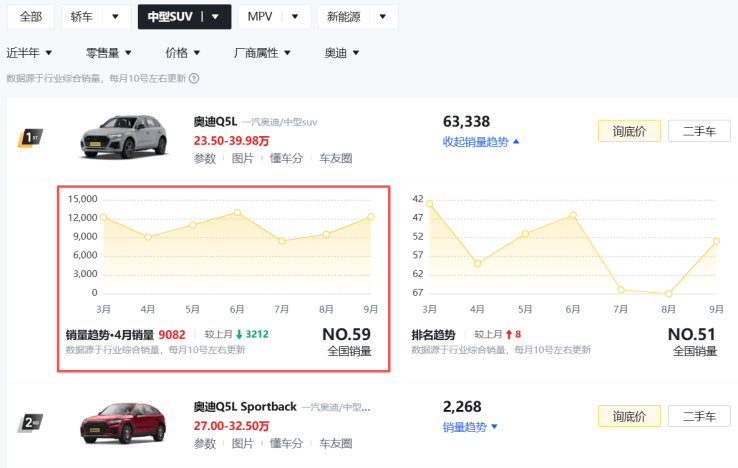Click the 9082 April sales figure
The width and height of the screenshot is (738, 468).
(x=172, y=335)
